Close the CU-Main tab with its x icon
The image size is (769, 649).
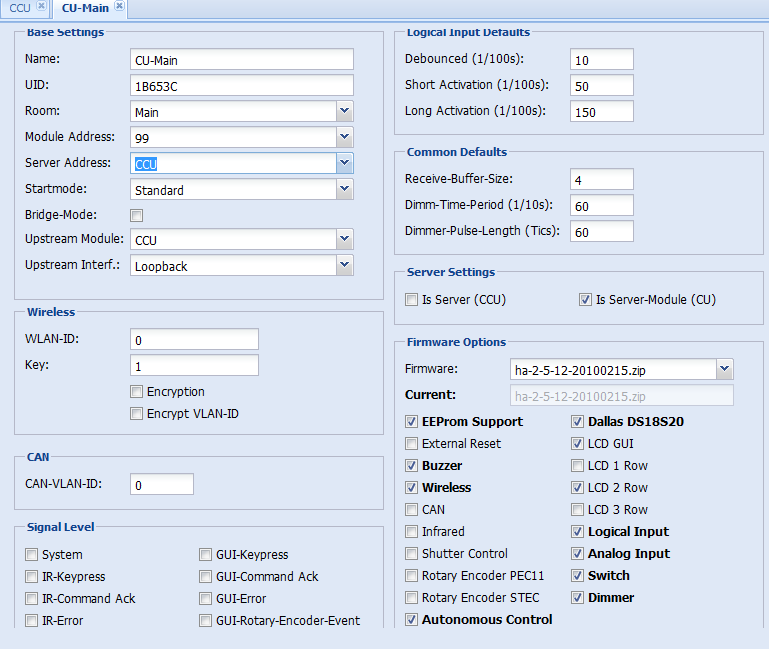point(119,6)
